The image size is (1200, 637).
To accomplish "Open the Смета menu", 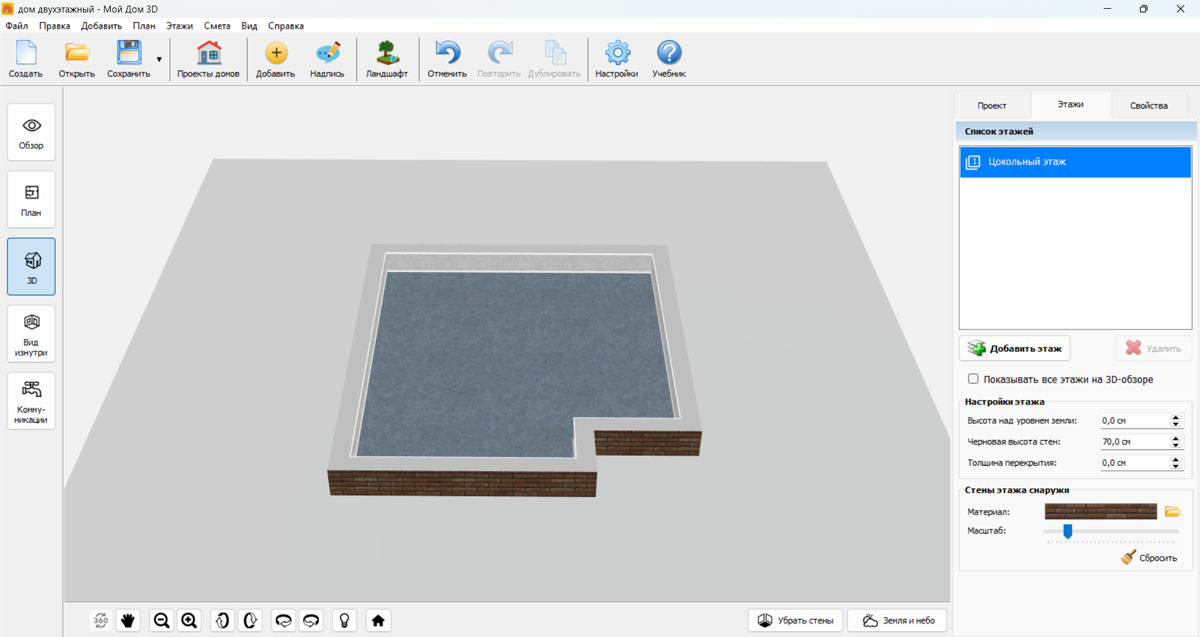I will click(x=217, y=25).
